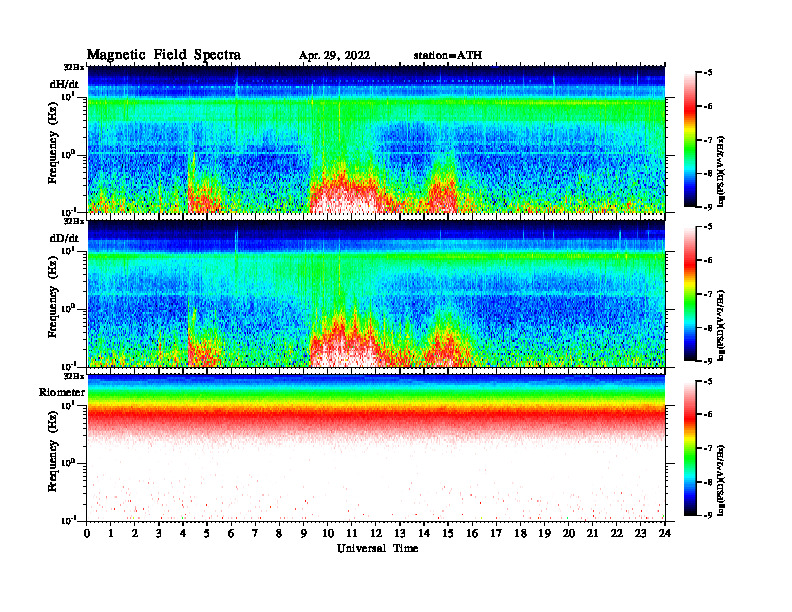Click the "-5" value on the dH/dt color scale
The height and width of the screenshot is (612, 792).
707,73
